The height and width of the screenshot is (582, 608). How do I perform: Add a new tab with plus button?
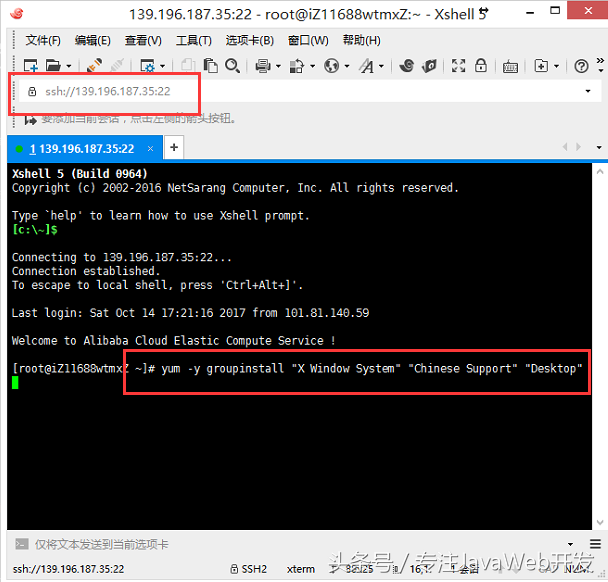click(x=174, y=147)
